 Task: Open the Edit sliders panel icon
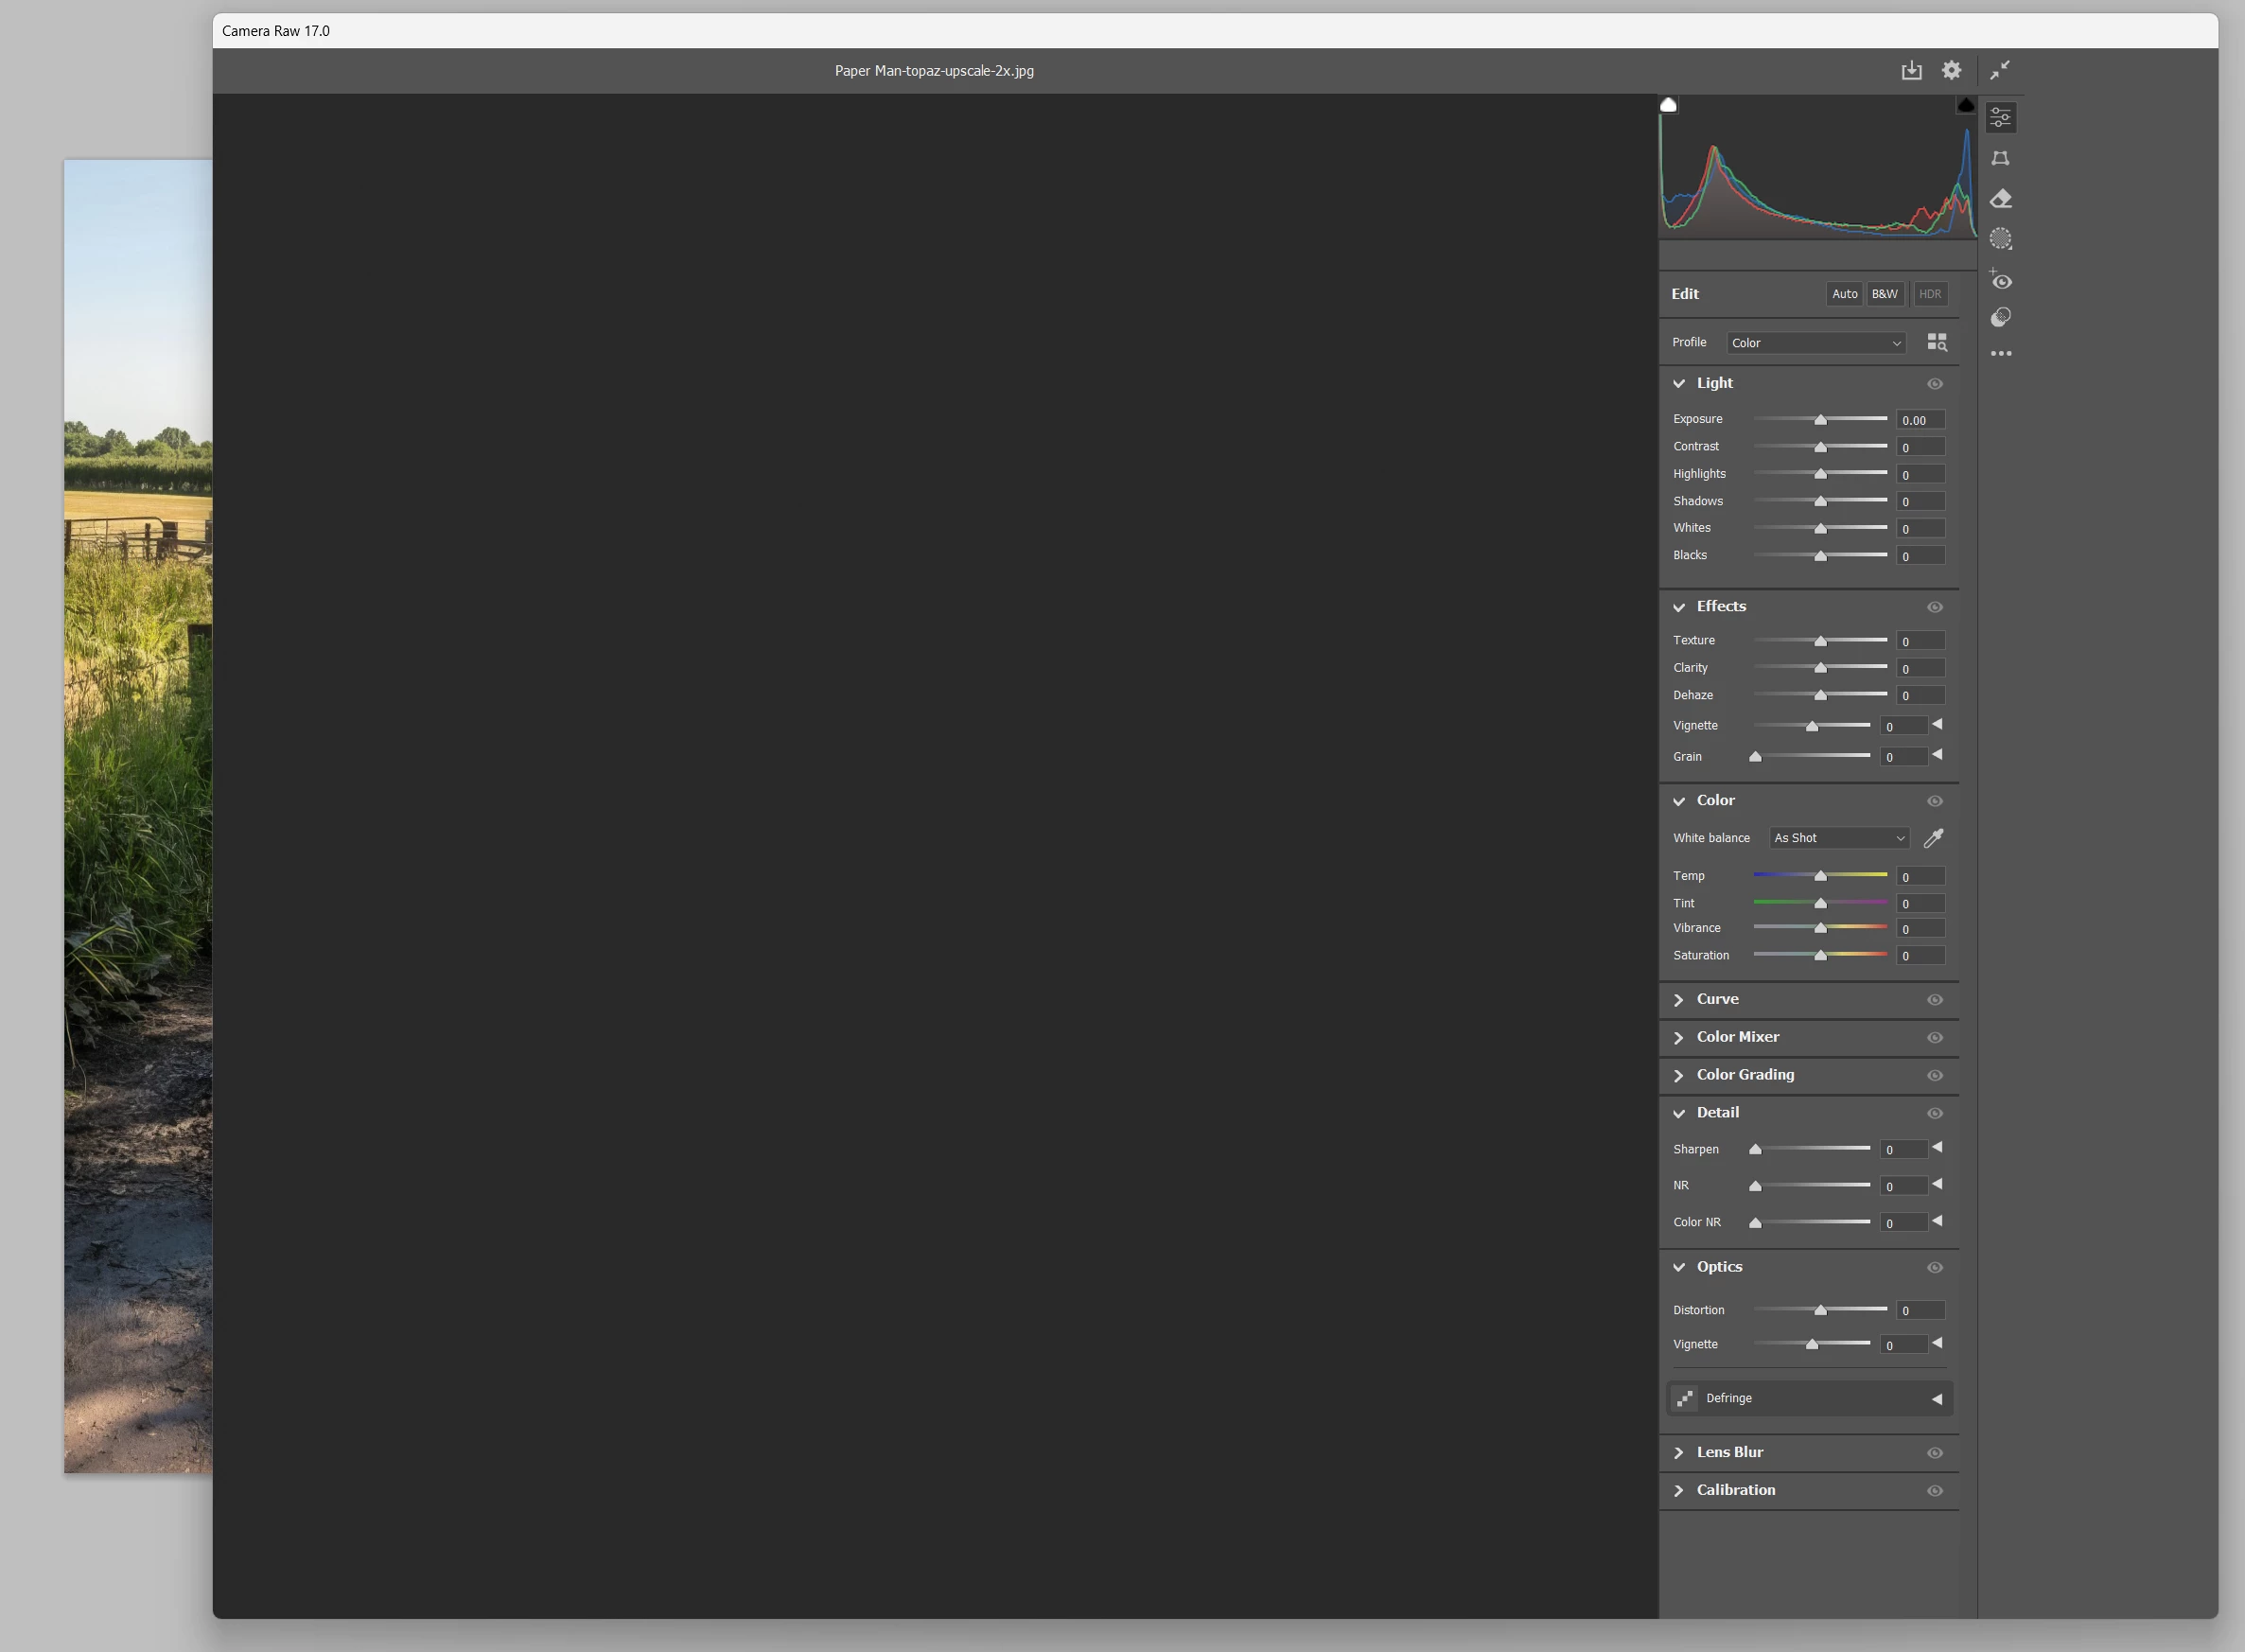tap(2000, 118)
